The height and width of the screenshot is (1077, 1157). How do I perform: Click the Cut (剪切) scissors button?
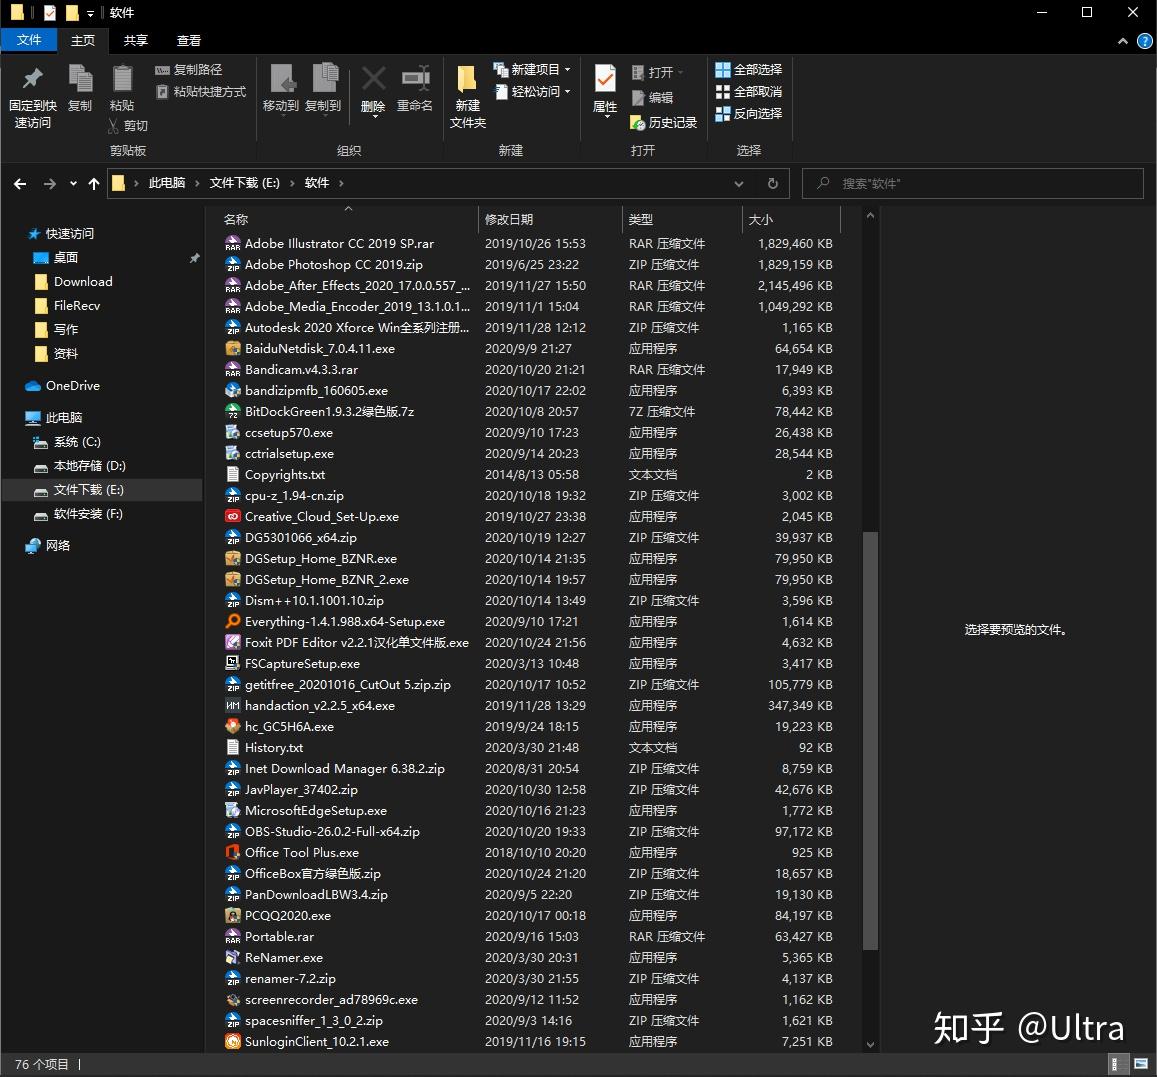click(x=128, y=126)
